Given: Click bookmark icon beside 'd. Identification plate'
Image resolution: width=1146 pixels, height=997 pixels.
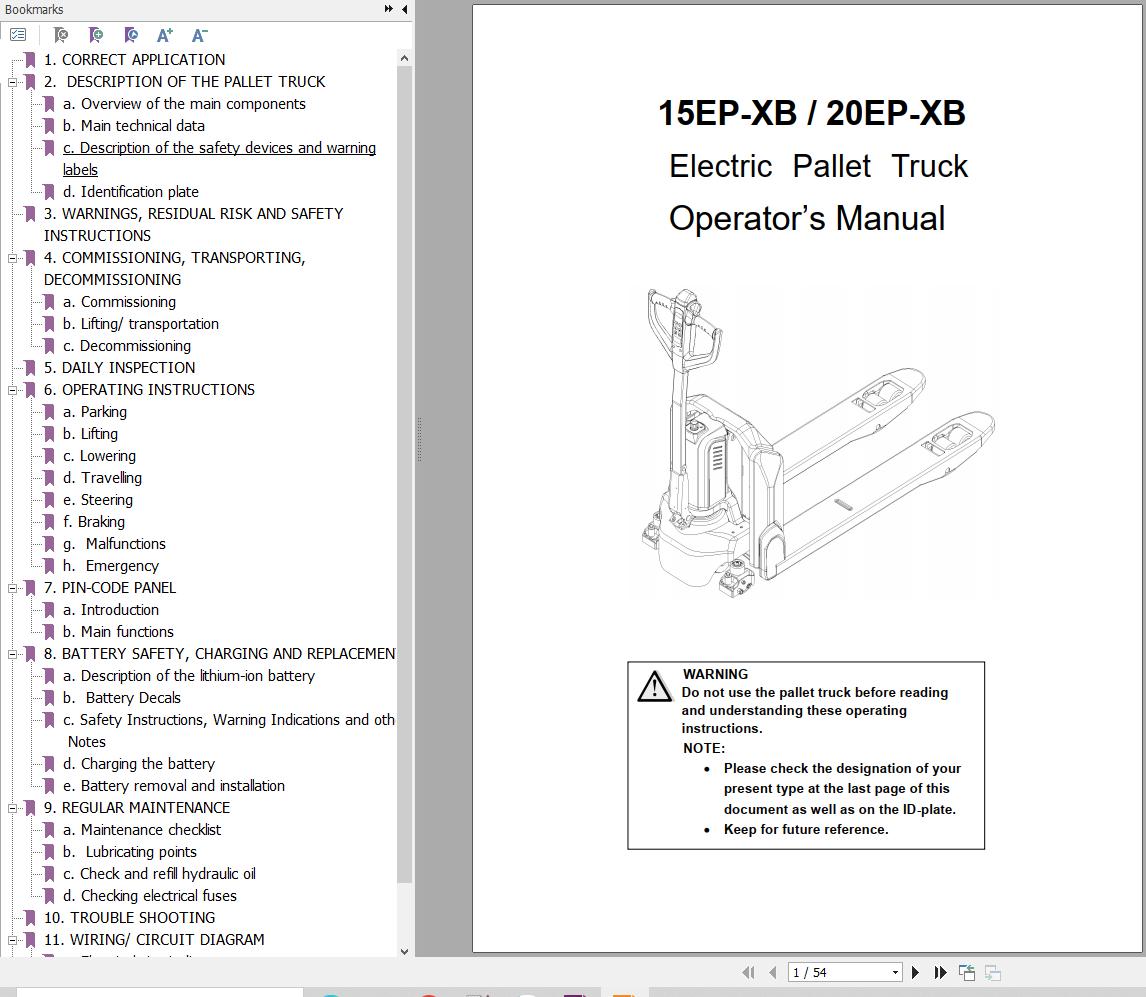Looking at the screenshot, I should click(49, 192).
